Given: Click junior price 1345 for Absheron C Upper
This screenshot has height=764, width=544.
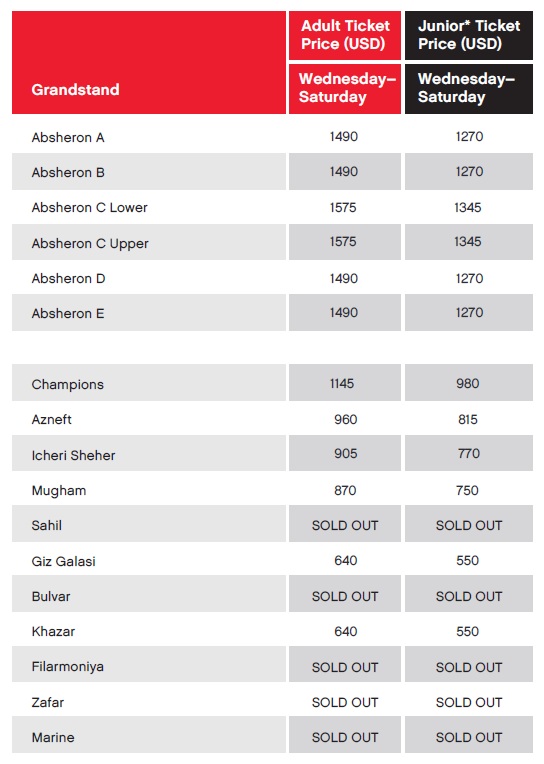Looking at the screenshot, I should [x=467, y=242].
